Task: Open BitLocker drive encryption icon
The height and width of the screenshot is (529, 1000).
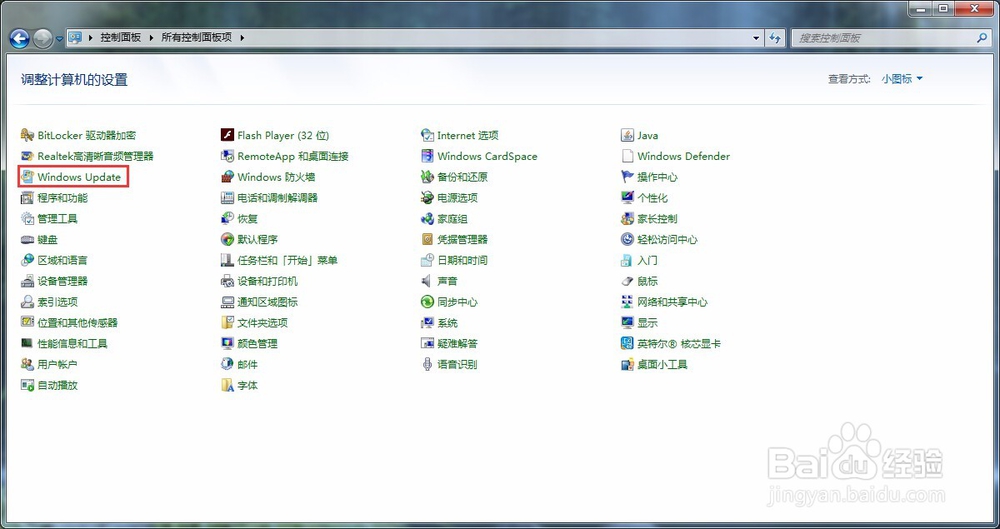Action: (27, 135)
